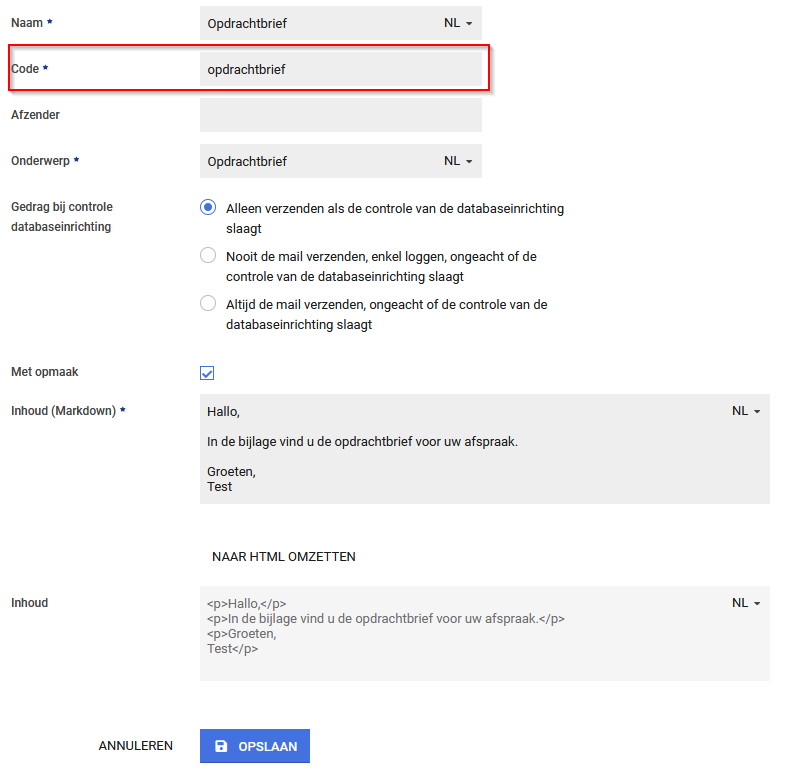Click into the Naam text field
The width and height of the screenshot is (789, 776).
(x=315, y=23)
